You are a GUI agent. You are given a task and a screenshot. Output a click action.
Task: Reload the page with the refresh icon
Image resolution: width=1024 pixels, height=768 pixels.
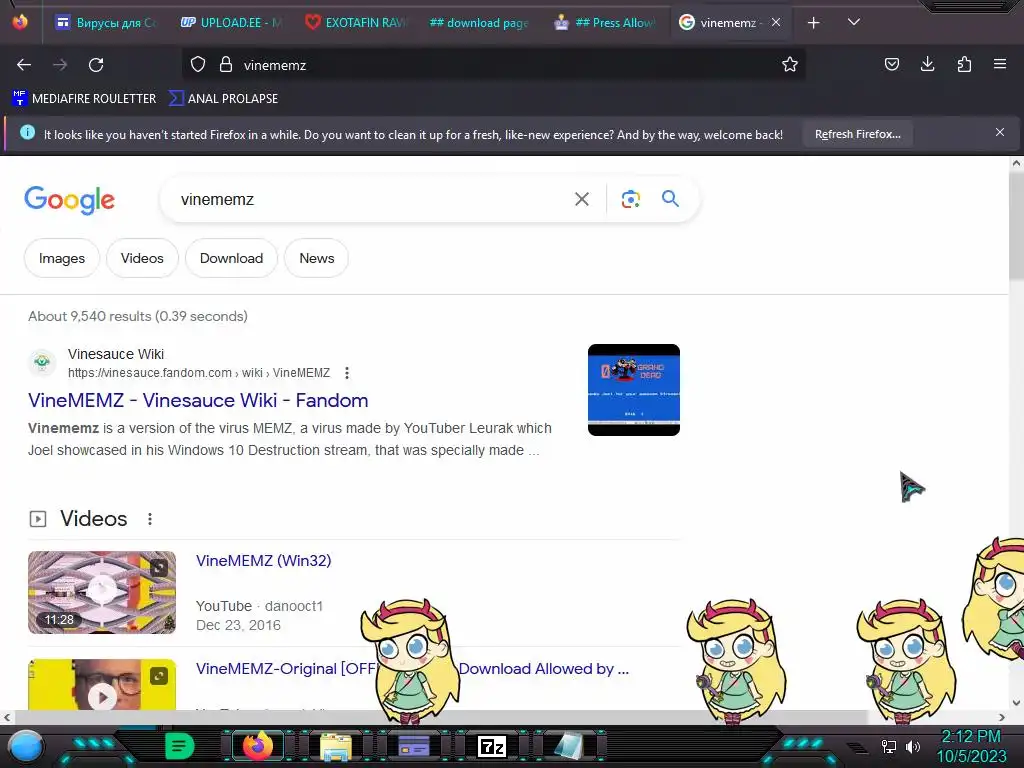[96, 65]
